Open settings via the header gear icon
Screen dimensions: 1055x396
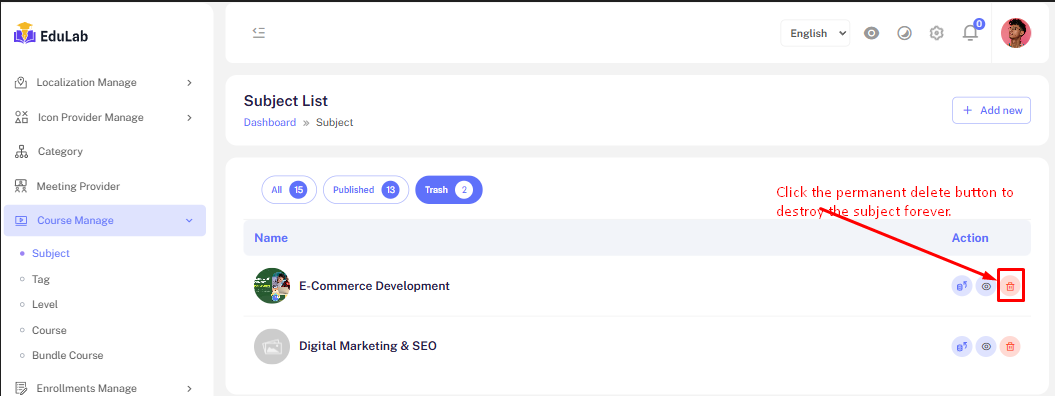click(937, 33)
